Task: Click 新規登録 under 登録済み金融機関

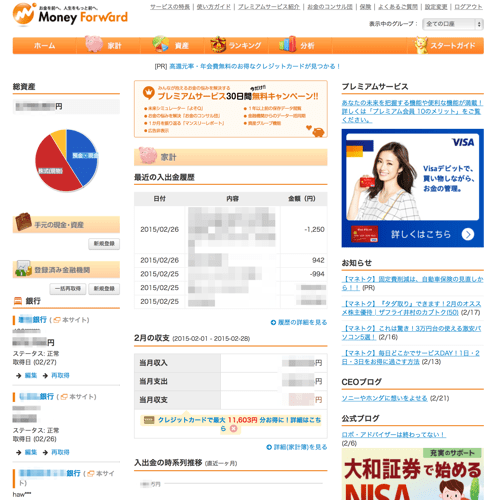Action: pos(104,289)
